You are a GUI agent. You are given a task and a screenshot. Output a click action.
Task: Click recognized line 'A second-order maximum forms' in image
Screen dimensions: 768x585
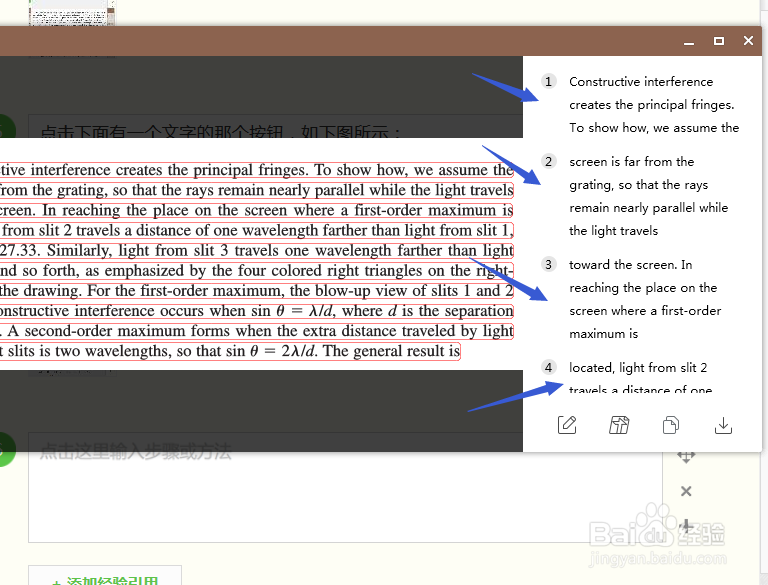(x=257, y=331)
